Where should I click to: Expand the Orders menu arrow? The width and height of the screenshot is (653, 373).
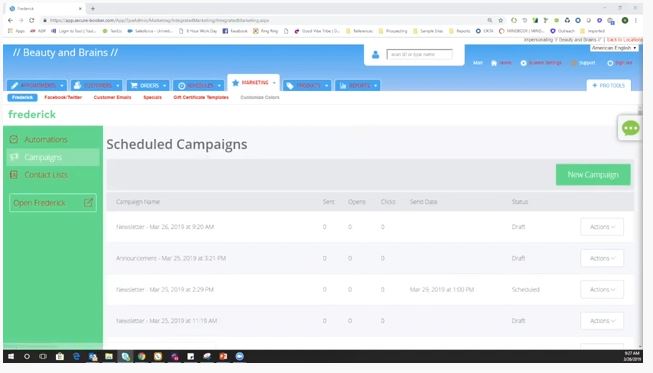pos(164,85)
